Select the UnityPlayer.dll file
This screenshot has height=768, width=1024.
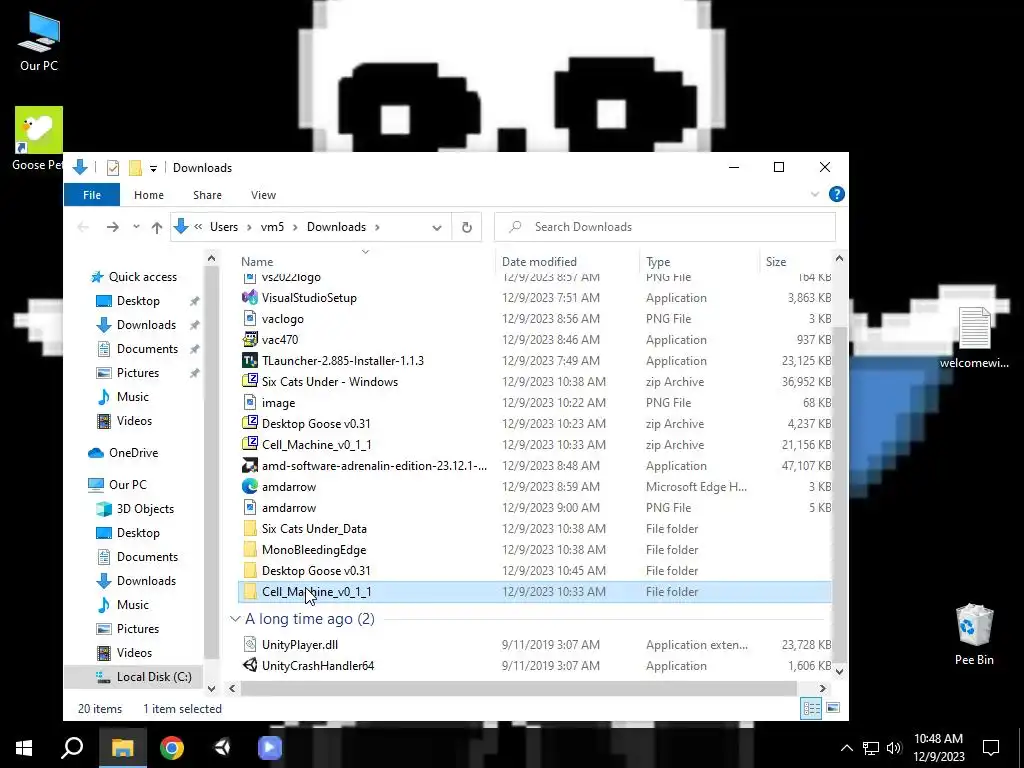(536, 645)
